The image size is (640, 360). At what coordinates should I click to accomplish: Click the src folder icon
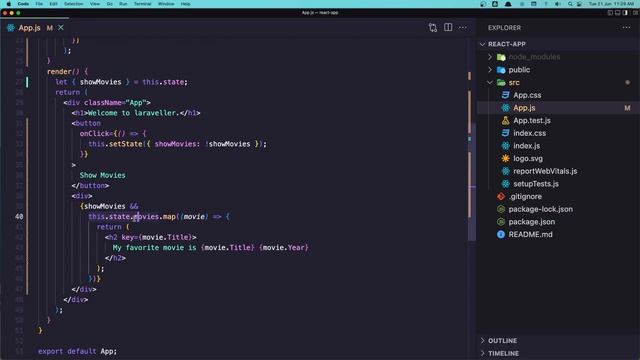click(x=501, y=82)
